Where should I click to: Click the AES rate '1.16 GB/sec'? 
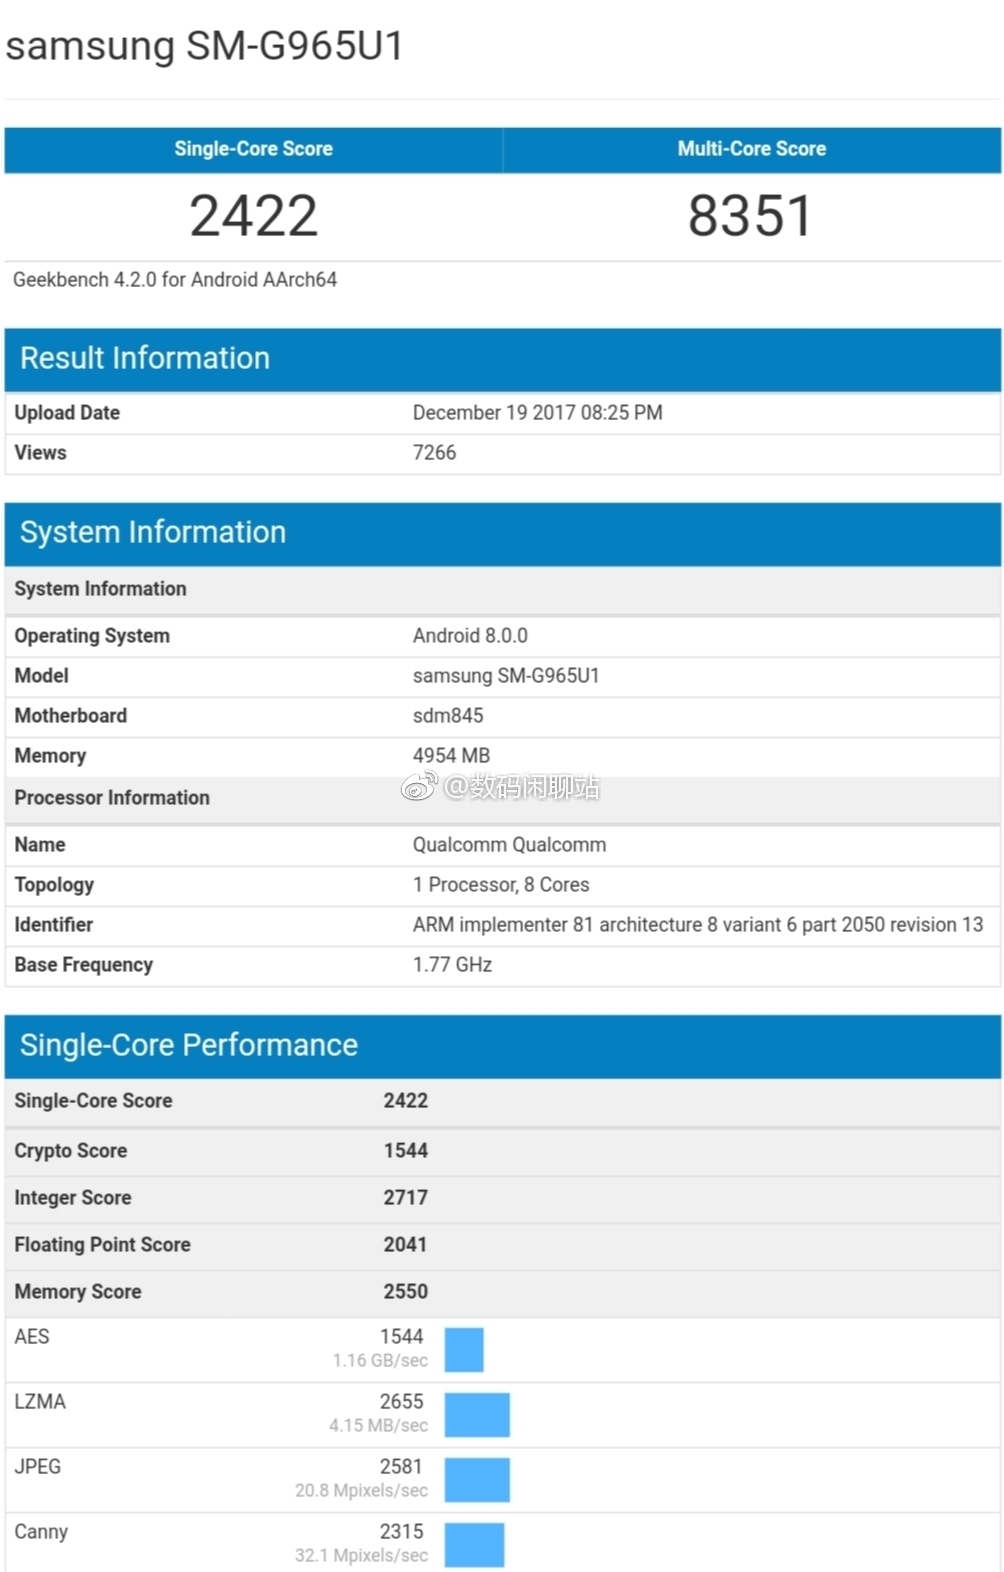coord(380,1361)
